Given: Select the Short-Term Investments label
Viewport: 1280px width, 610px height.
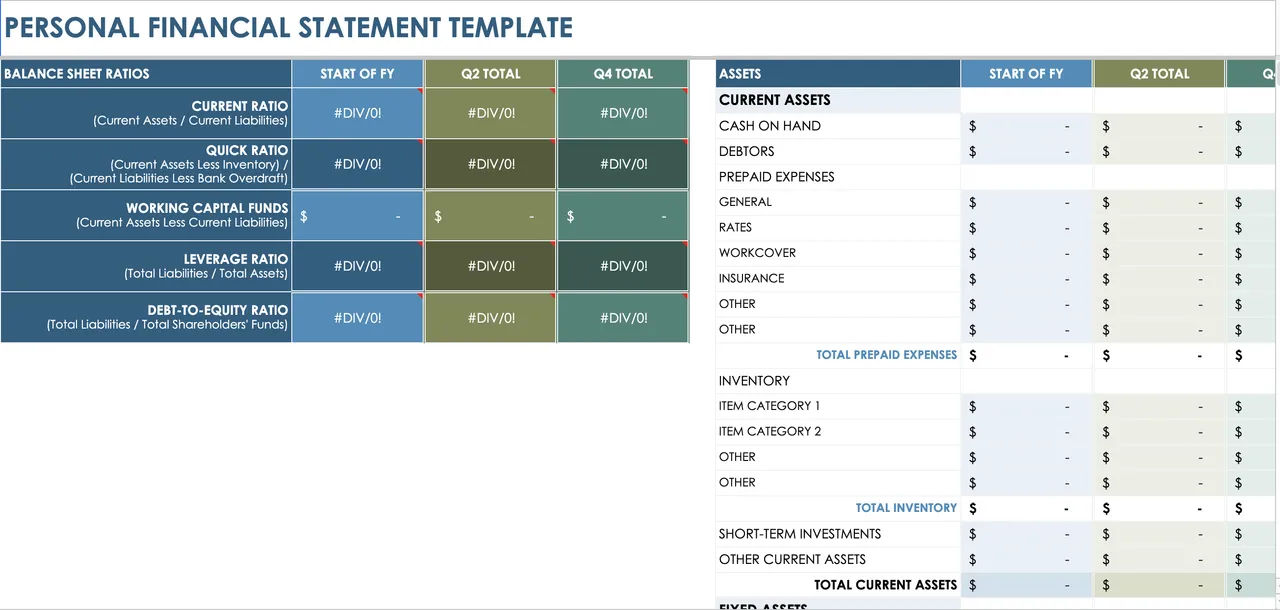Looking at the screenshot, I should 838,534.
